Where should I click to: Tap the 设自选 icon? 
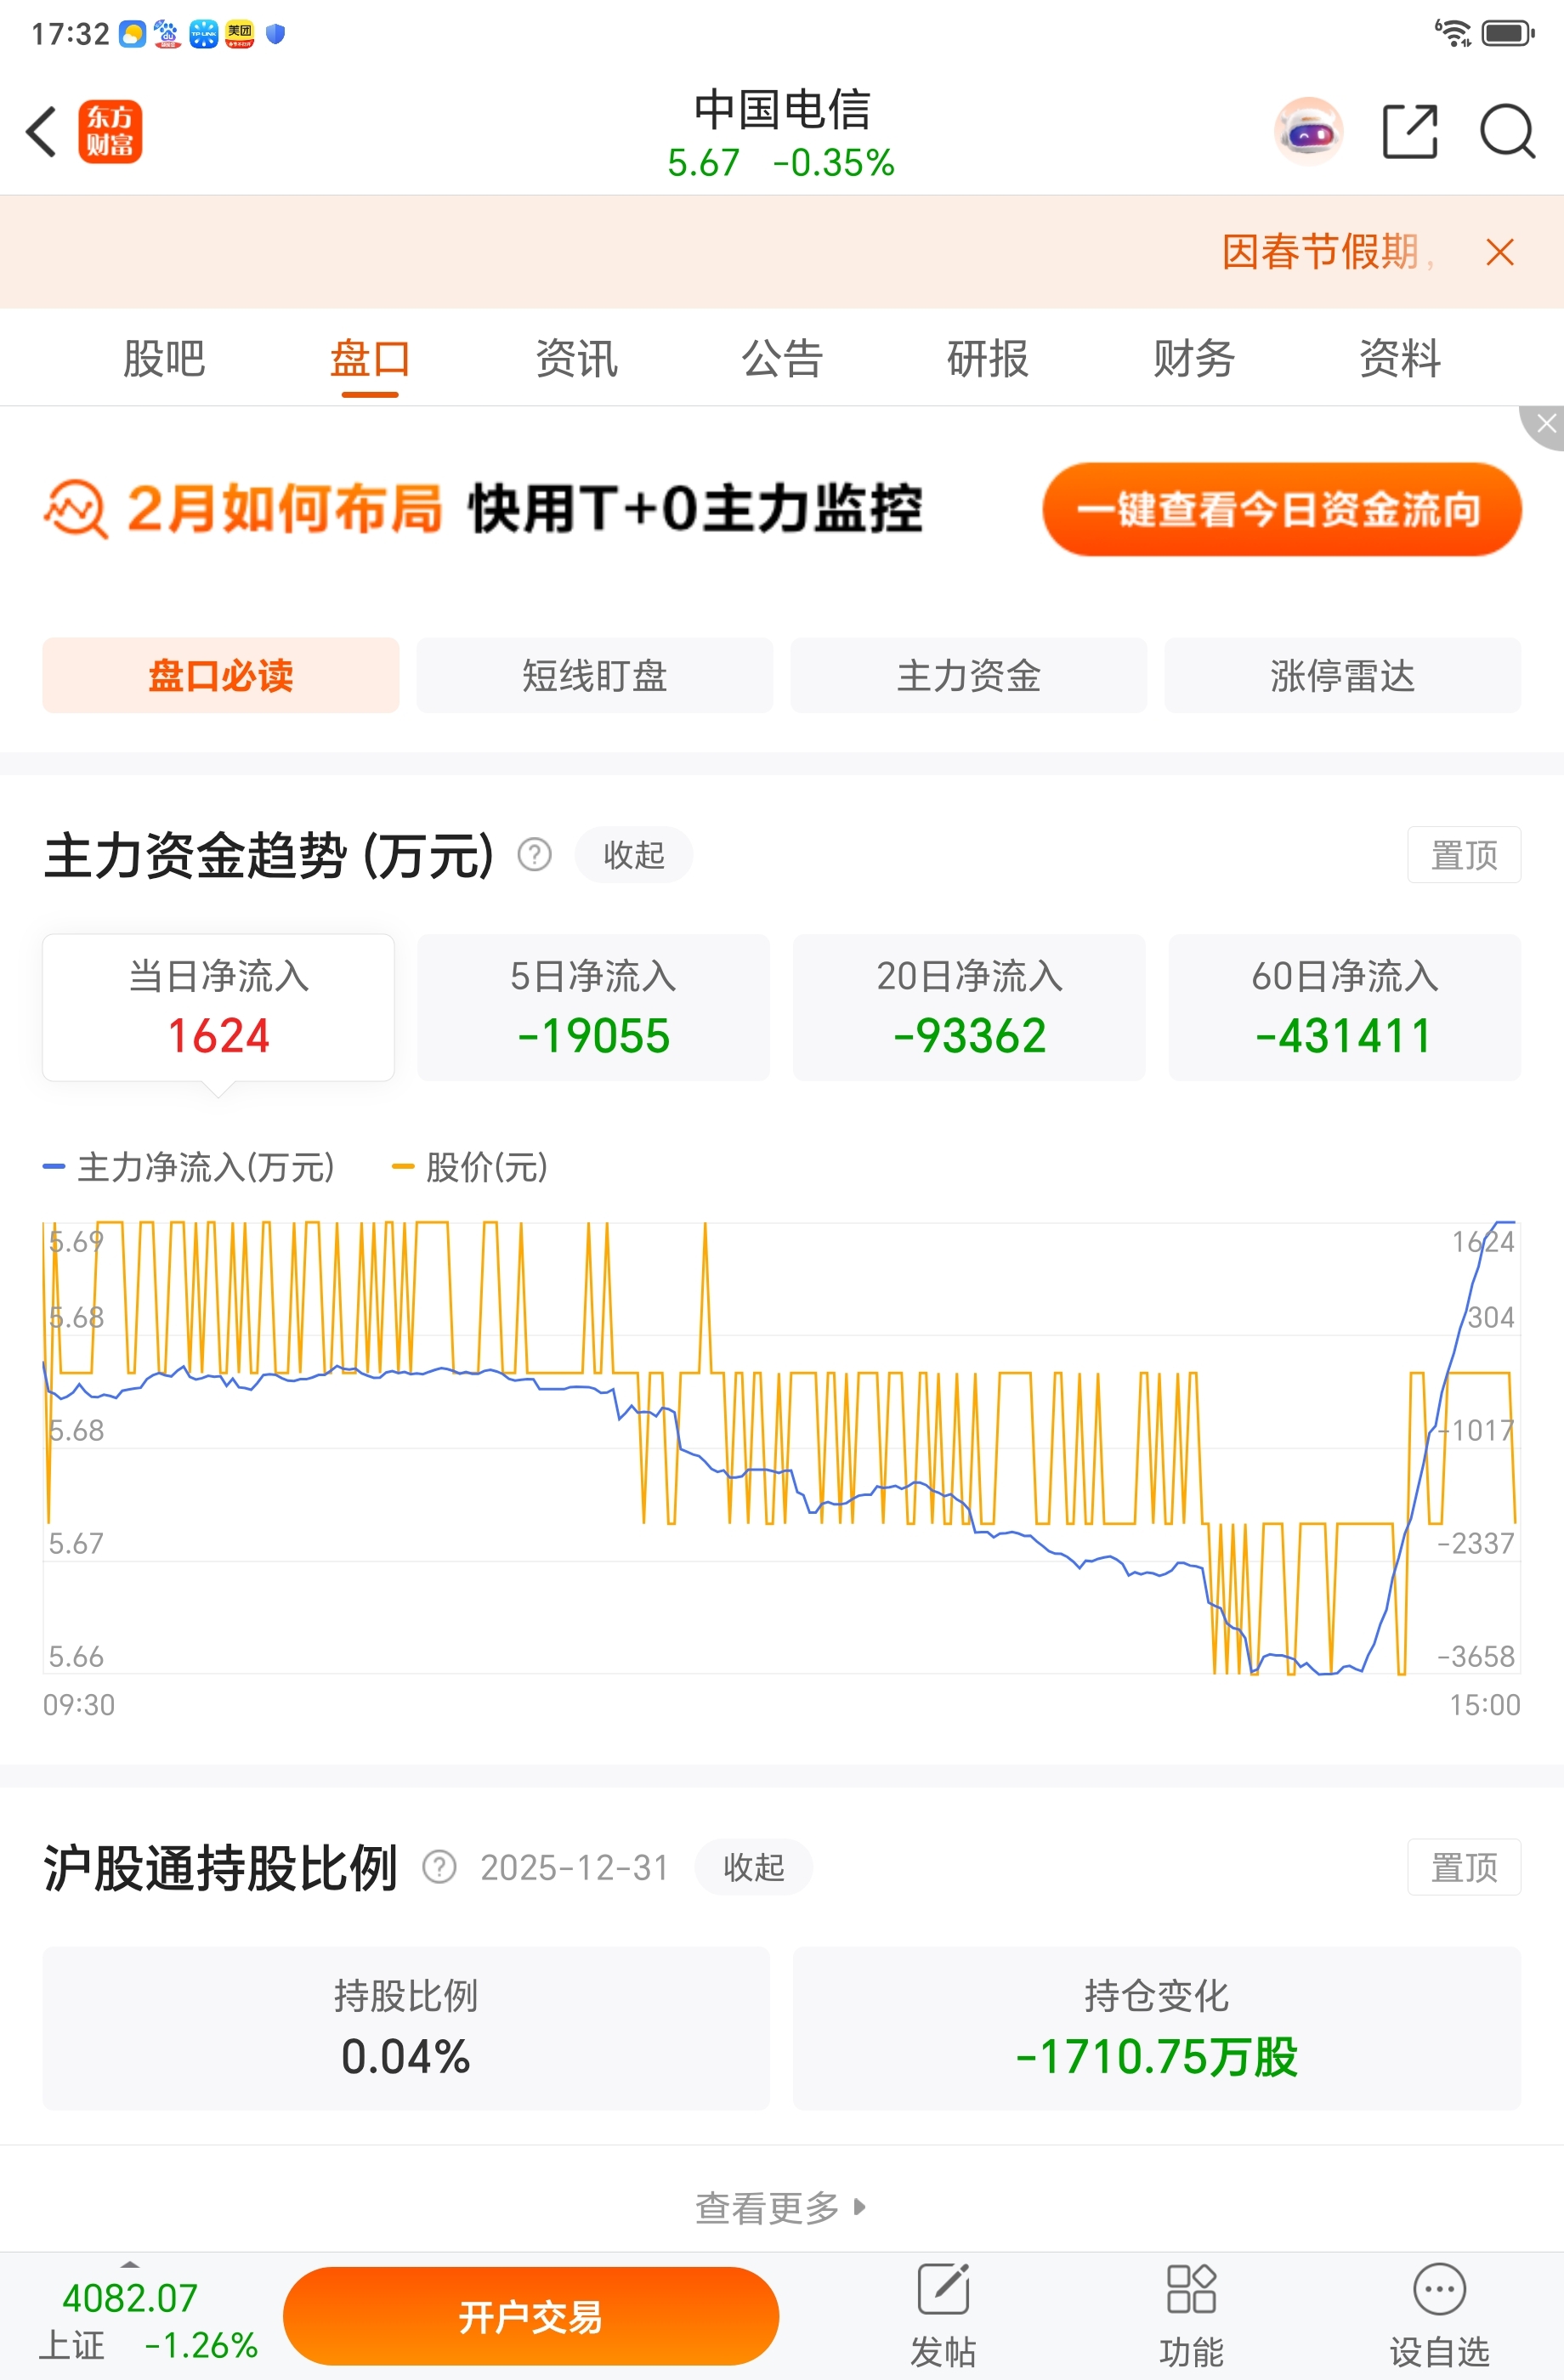(1439, 2290)
